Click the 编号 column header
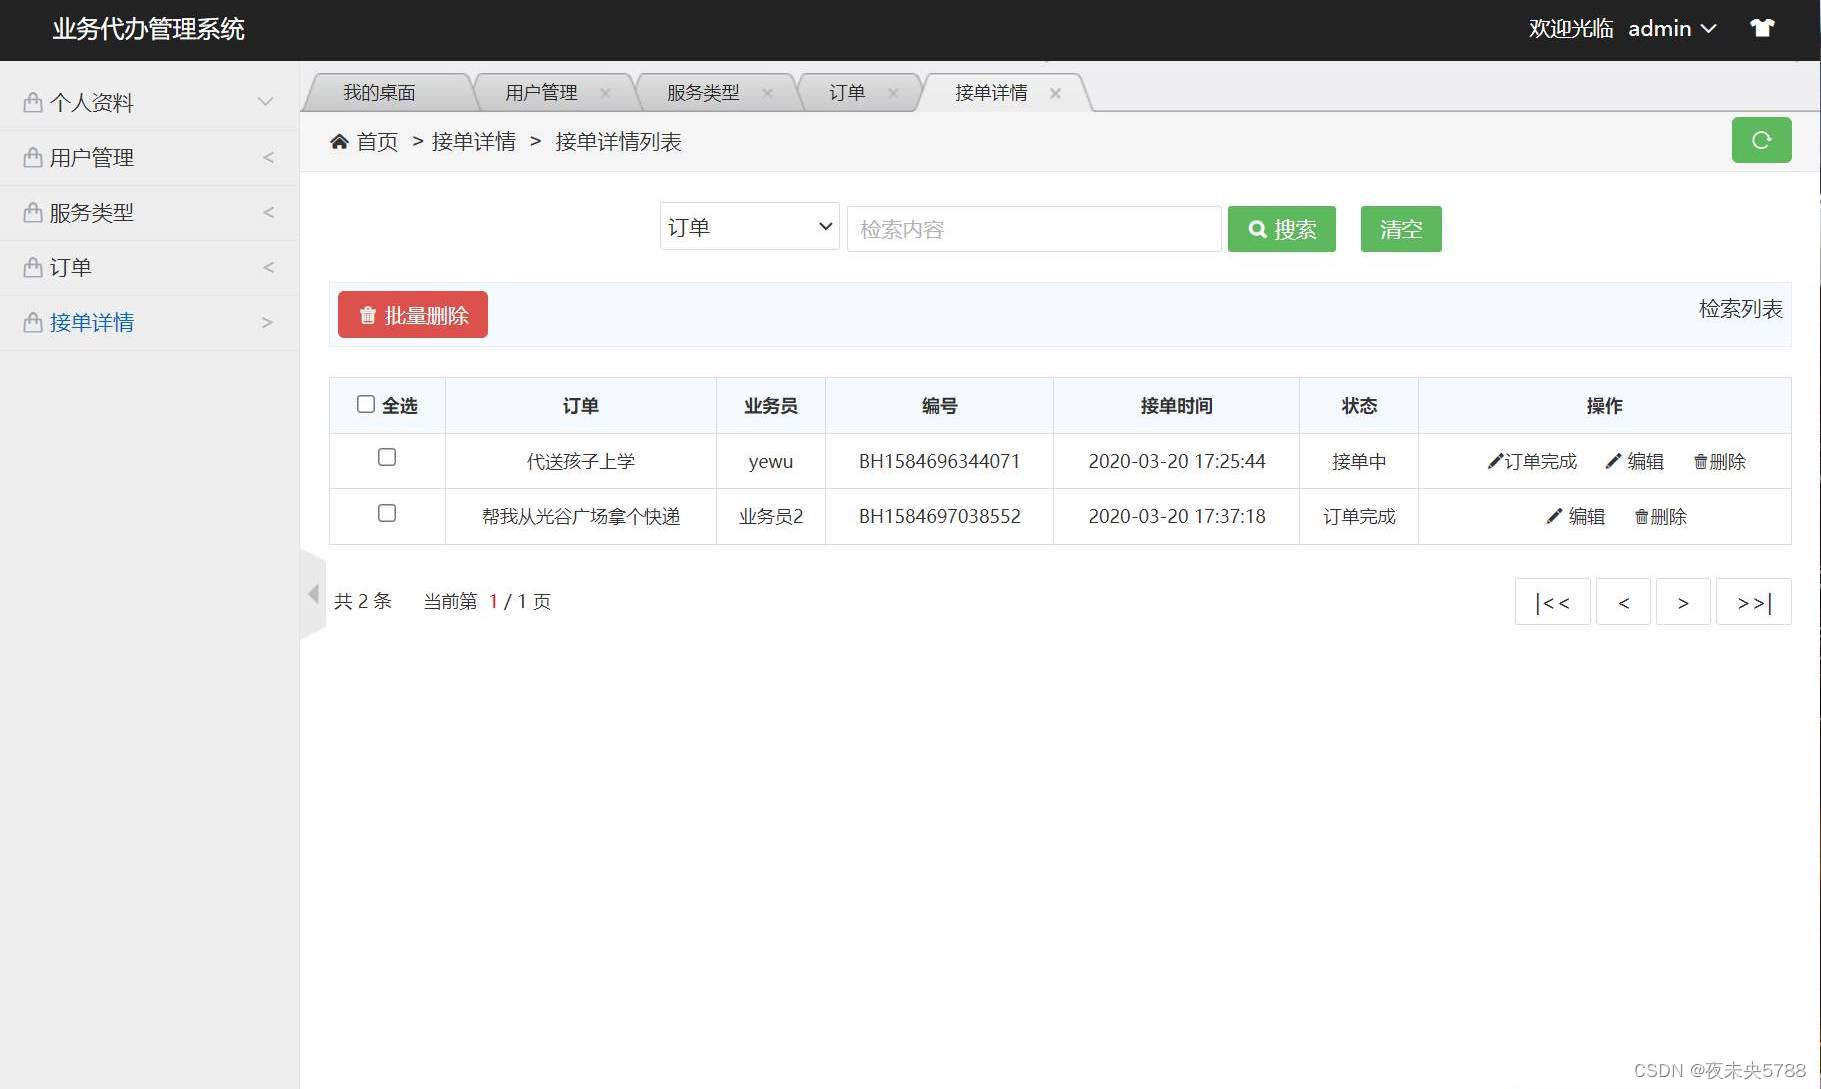Screen dimensions: 1821x1089 [x=939, y=405]
